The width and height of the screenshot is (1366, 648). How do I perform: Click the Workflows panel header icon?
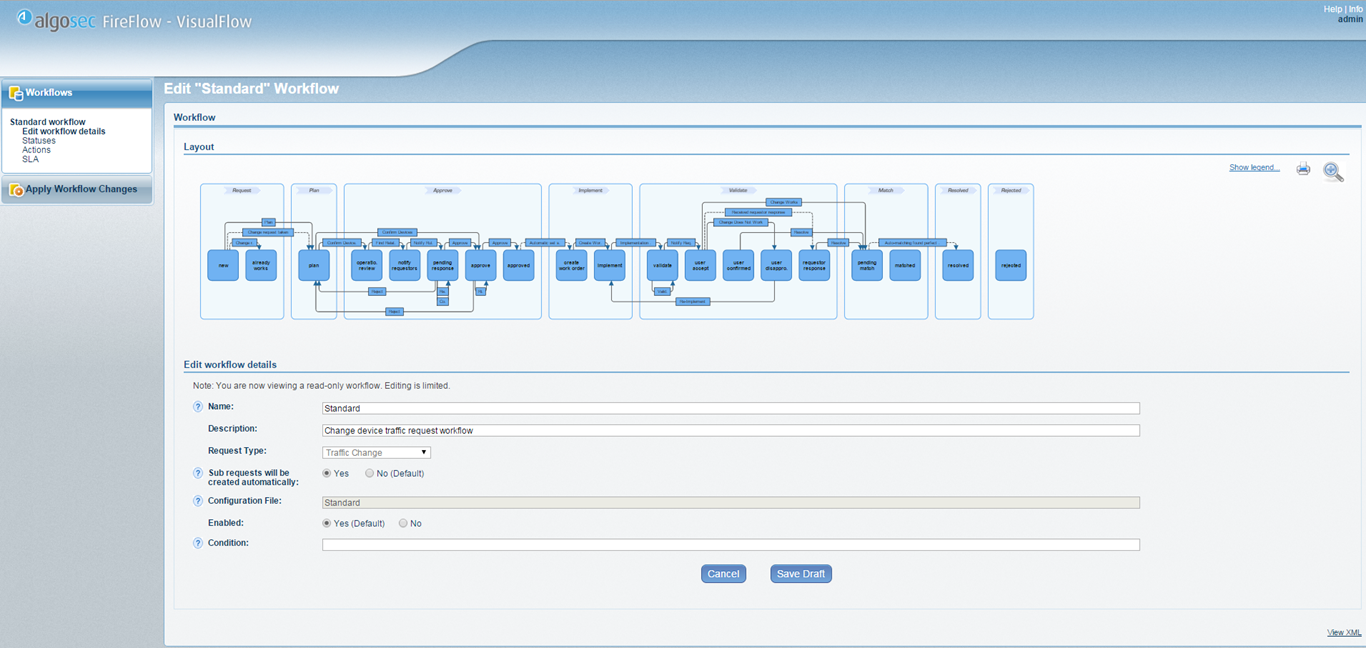[14, 92]
